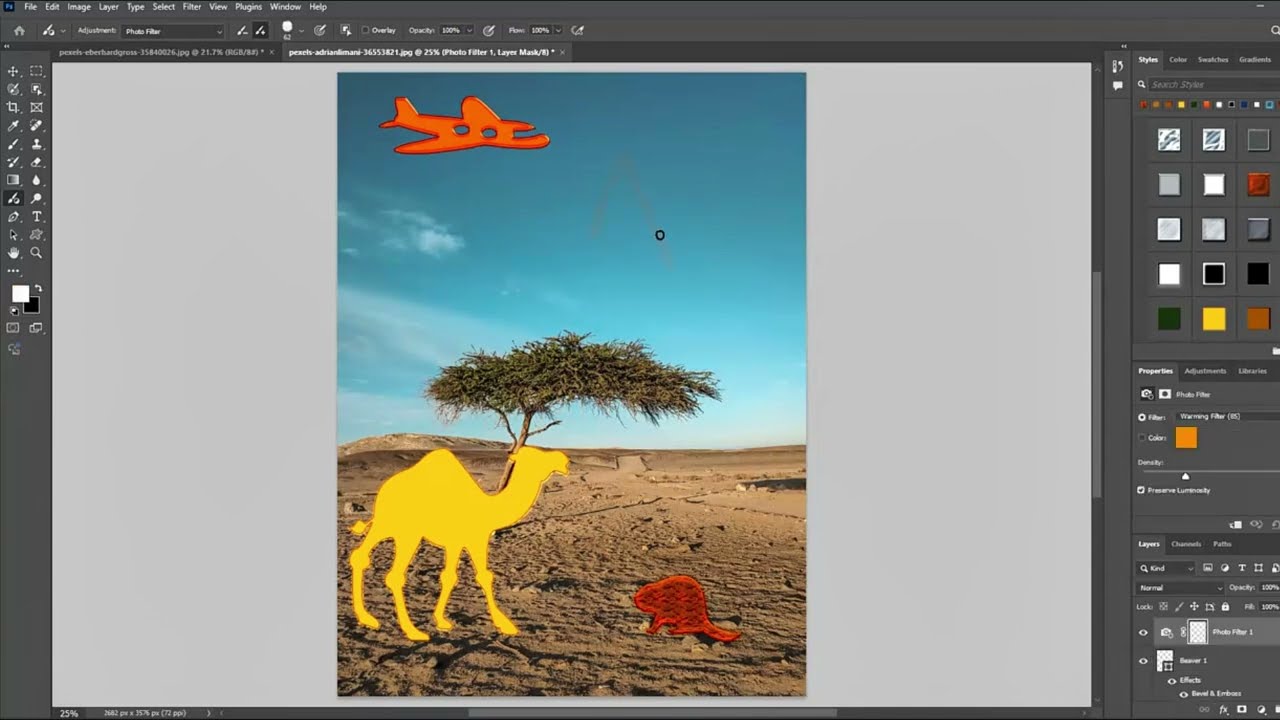Open the Filter menu

(192, 7)
